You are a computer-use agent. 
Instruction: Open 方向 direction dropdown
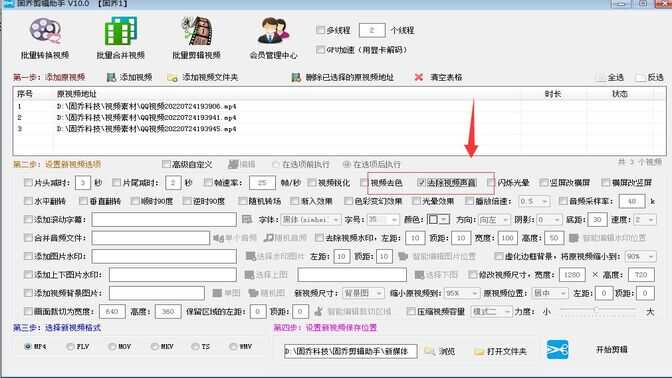pyautogui.click(x=494, y=219)
